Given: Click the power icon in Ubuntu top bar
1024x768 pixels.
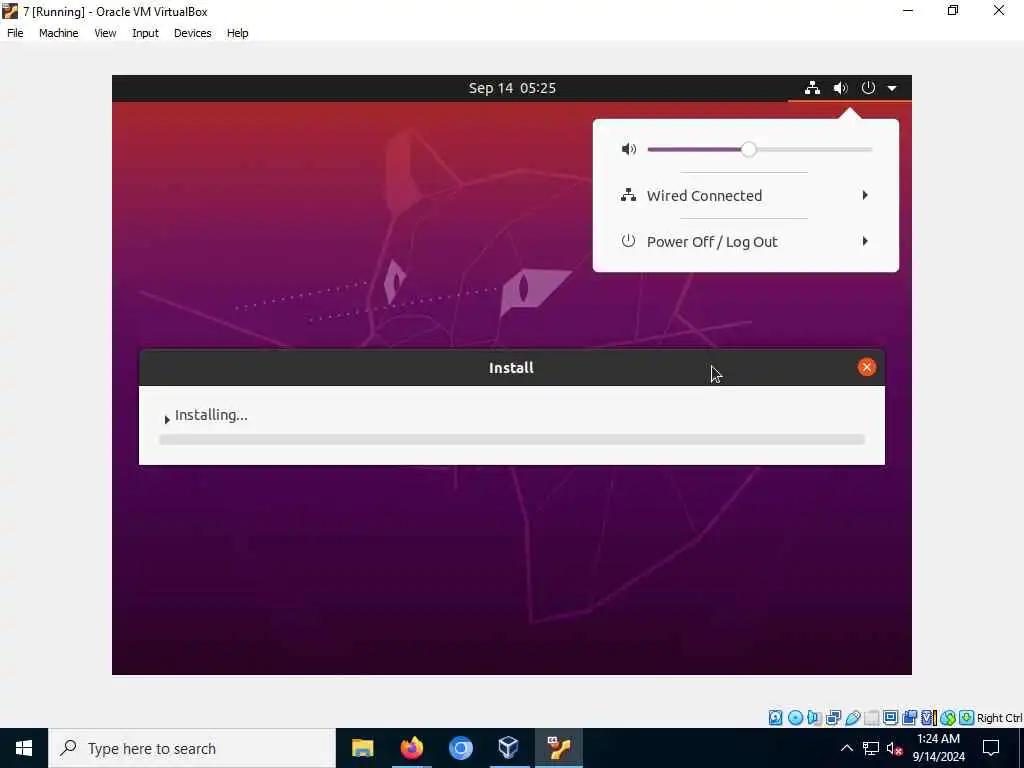Looking at the screenshot, I should (868, 88).
